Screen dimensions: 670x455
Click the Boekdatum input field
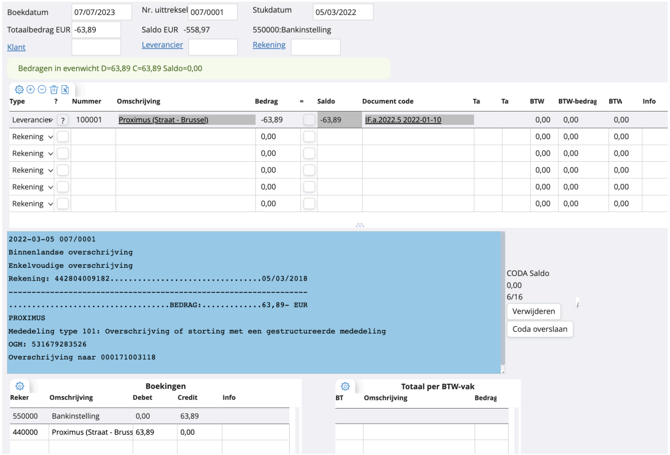click(x=102, y=13)
